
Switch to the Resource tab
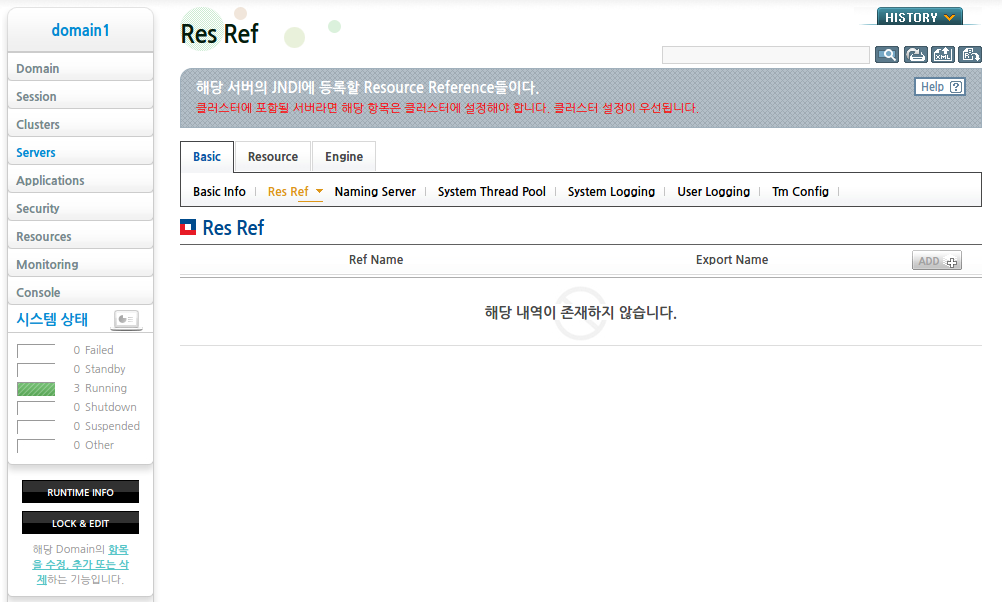(x=273, y=157)
